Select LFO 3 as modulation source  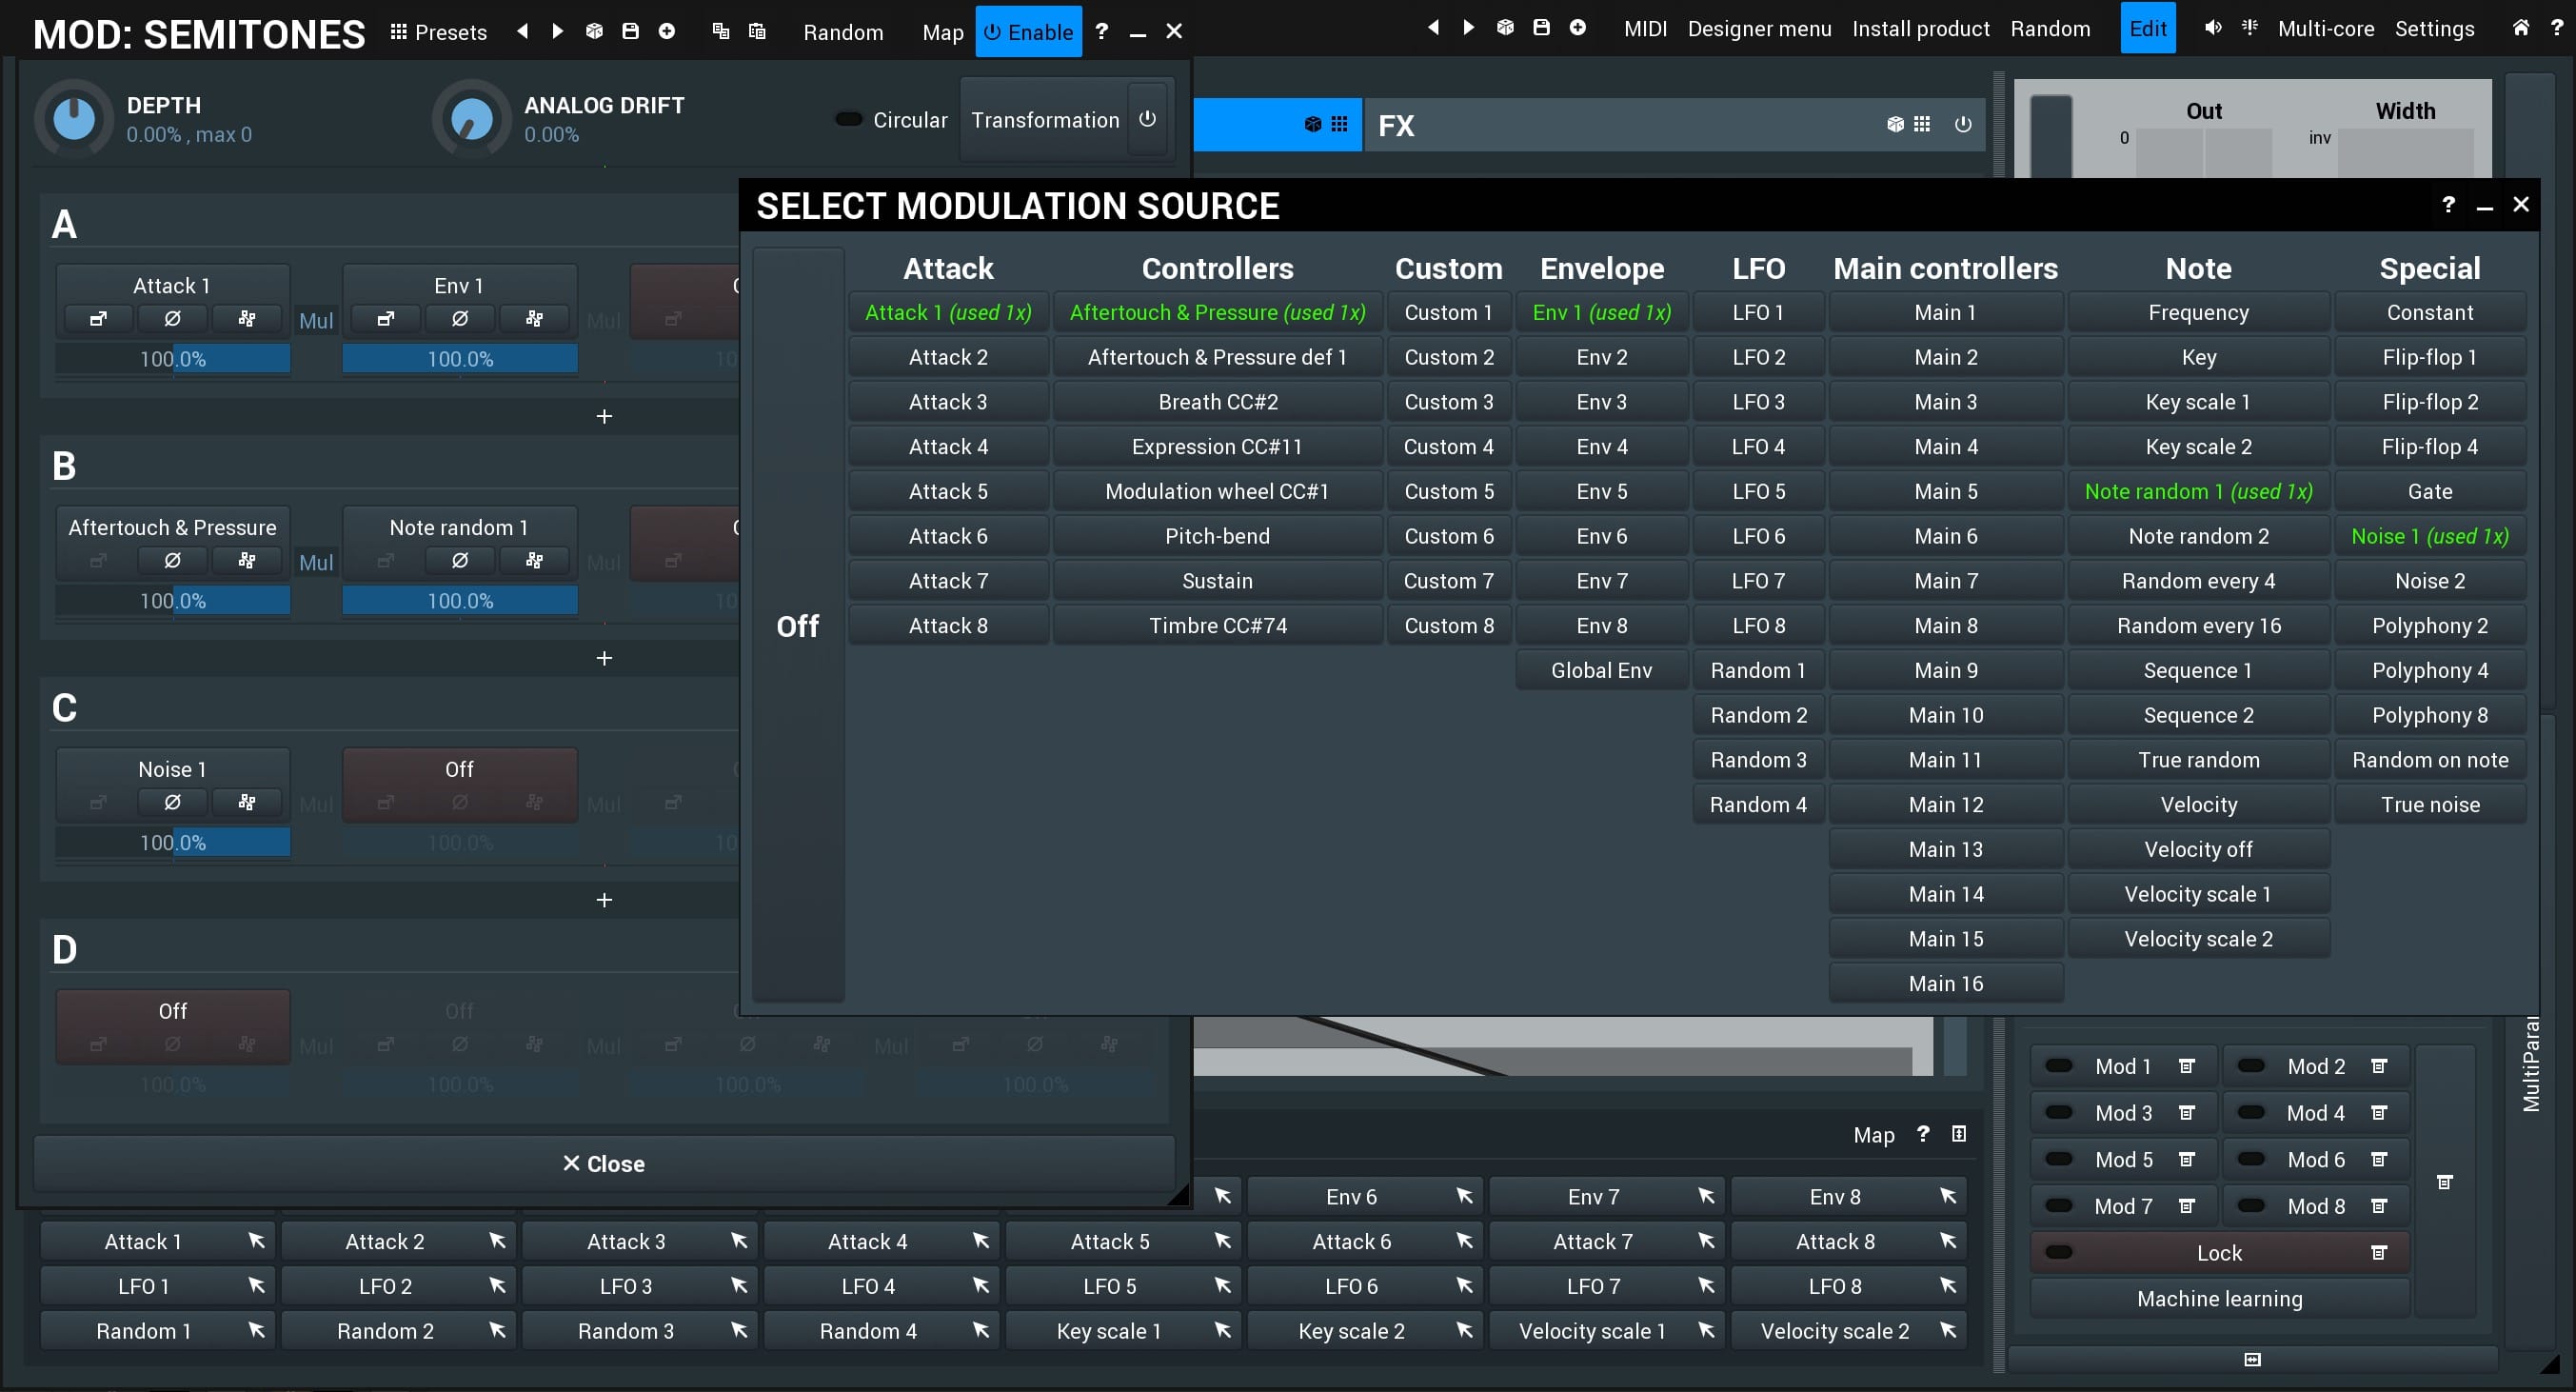pyautogui.click(x=1757, y=402)
